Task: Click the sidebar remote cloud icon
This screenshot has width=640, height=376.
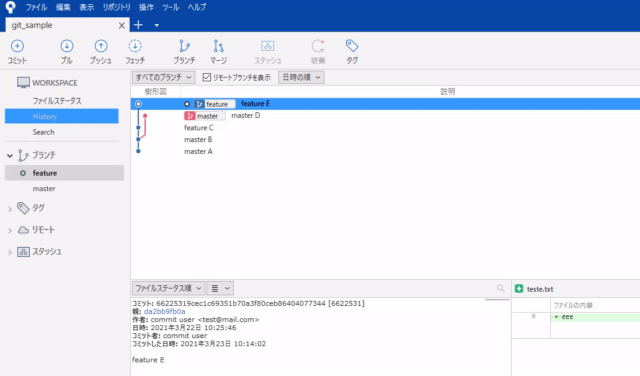Action: click(x=23, y=230)
